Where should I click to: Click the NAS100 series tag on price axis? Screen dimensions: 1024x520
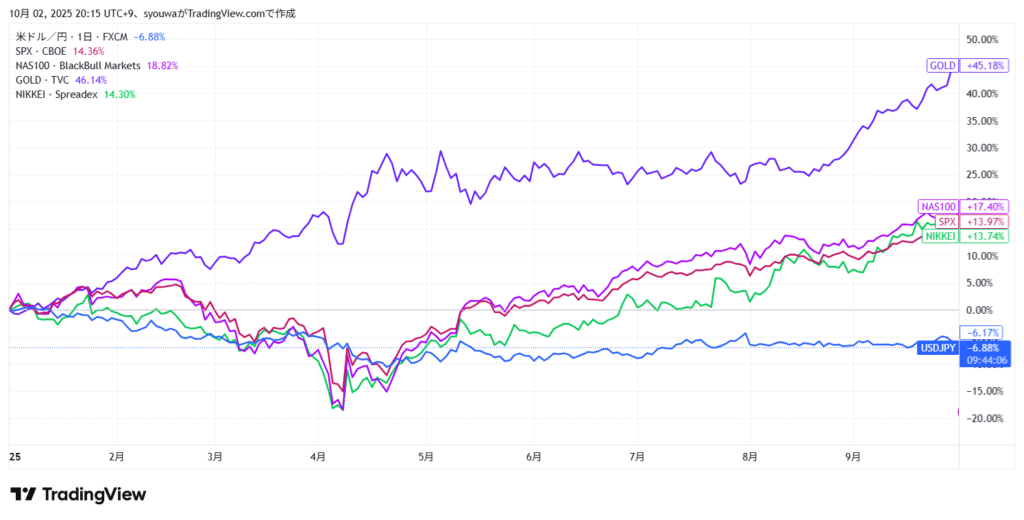pyautogui.click(x=938, y=206)
